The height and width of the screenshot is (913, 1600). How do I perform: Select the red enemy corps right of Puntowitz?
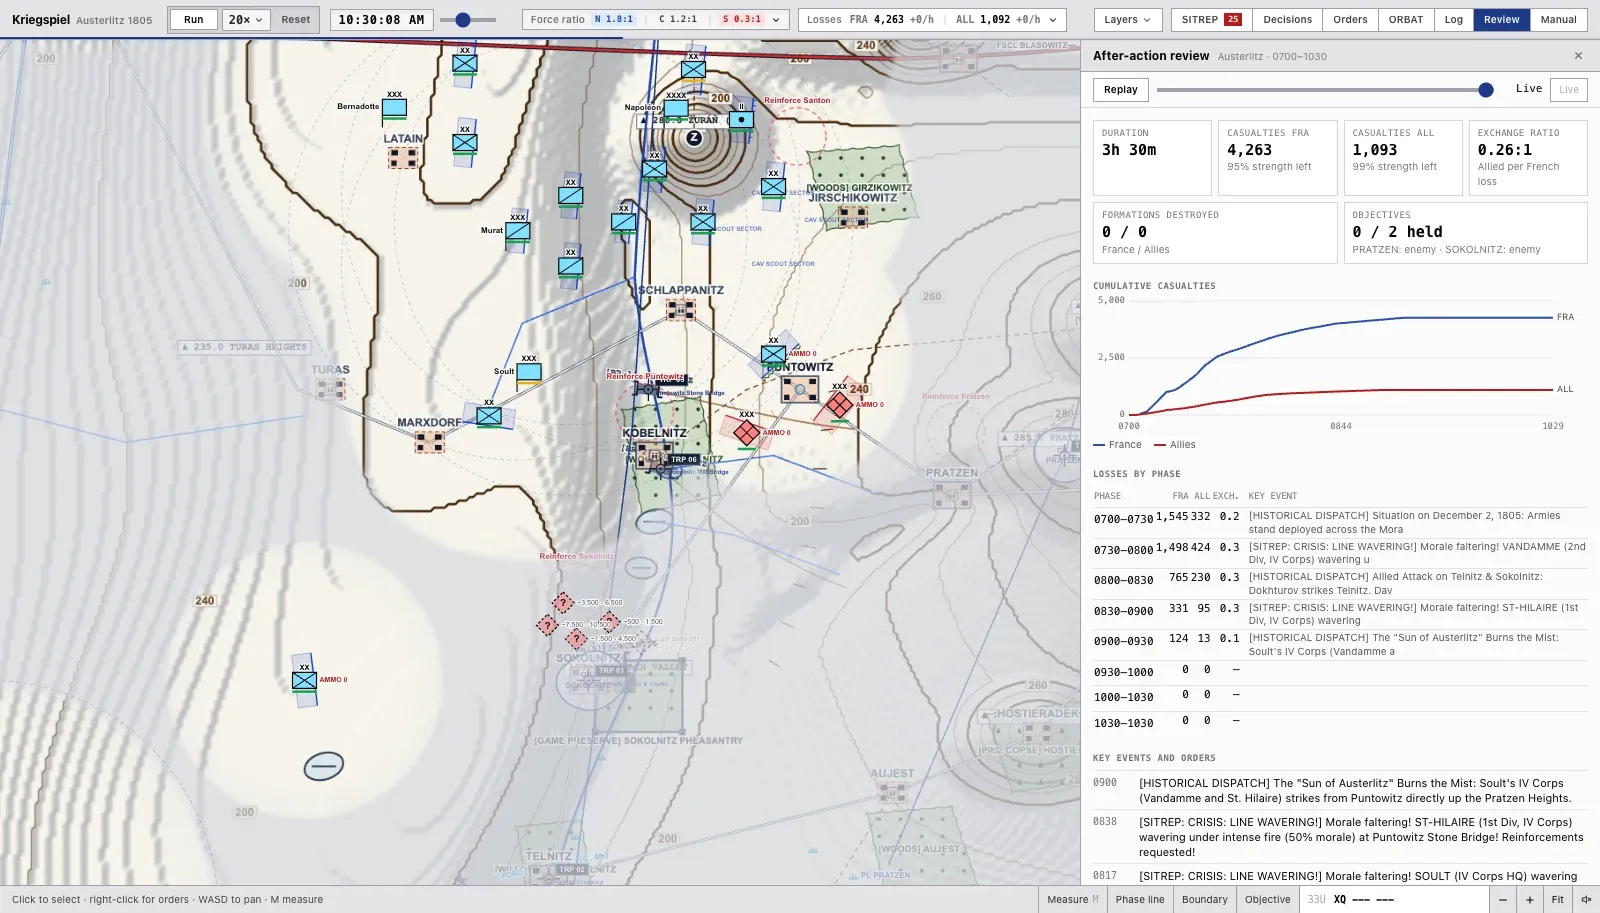(x=839, y=404)
